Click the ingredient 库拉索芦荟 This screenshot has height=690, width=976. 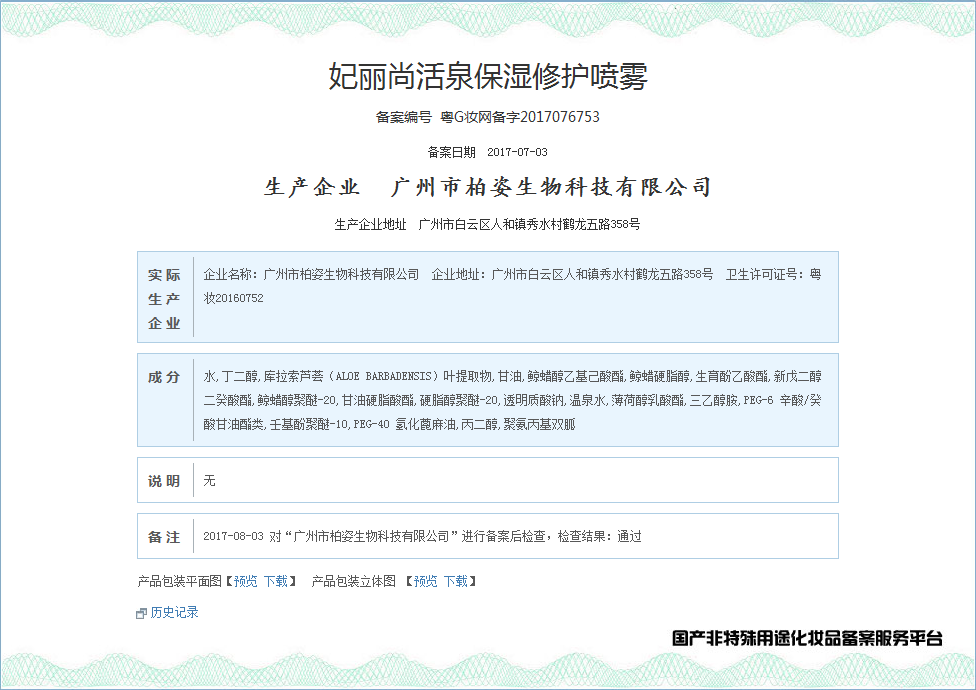[294, 376]
